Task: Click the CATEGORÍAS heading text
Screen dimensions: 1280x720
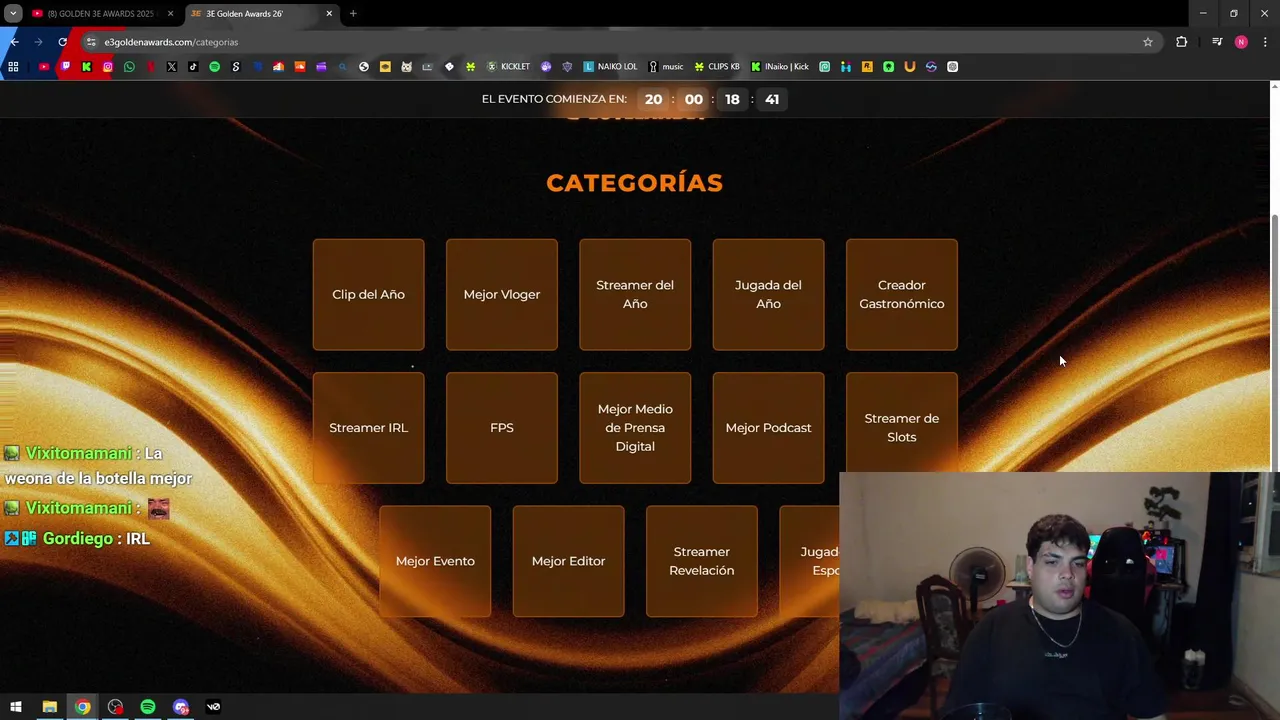Action: point(634,183)
